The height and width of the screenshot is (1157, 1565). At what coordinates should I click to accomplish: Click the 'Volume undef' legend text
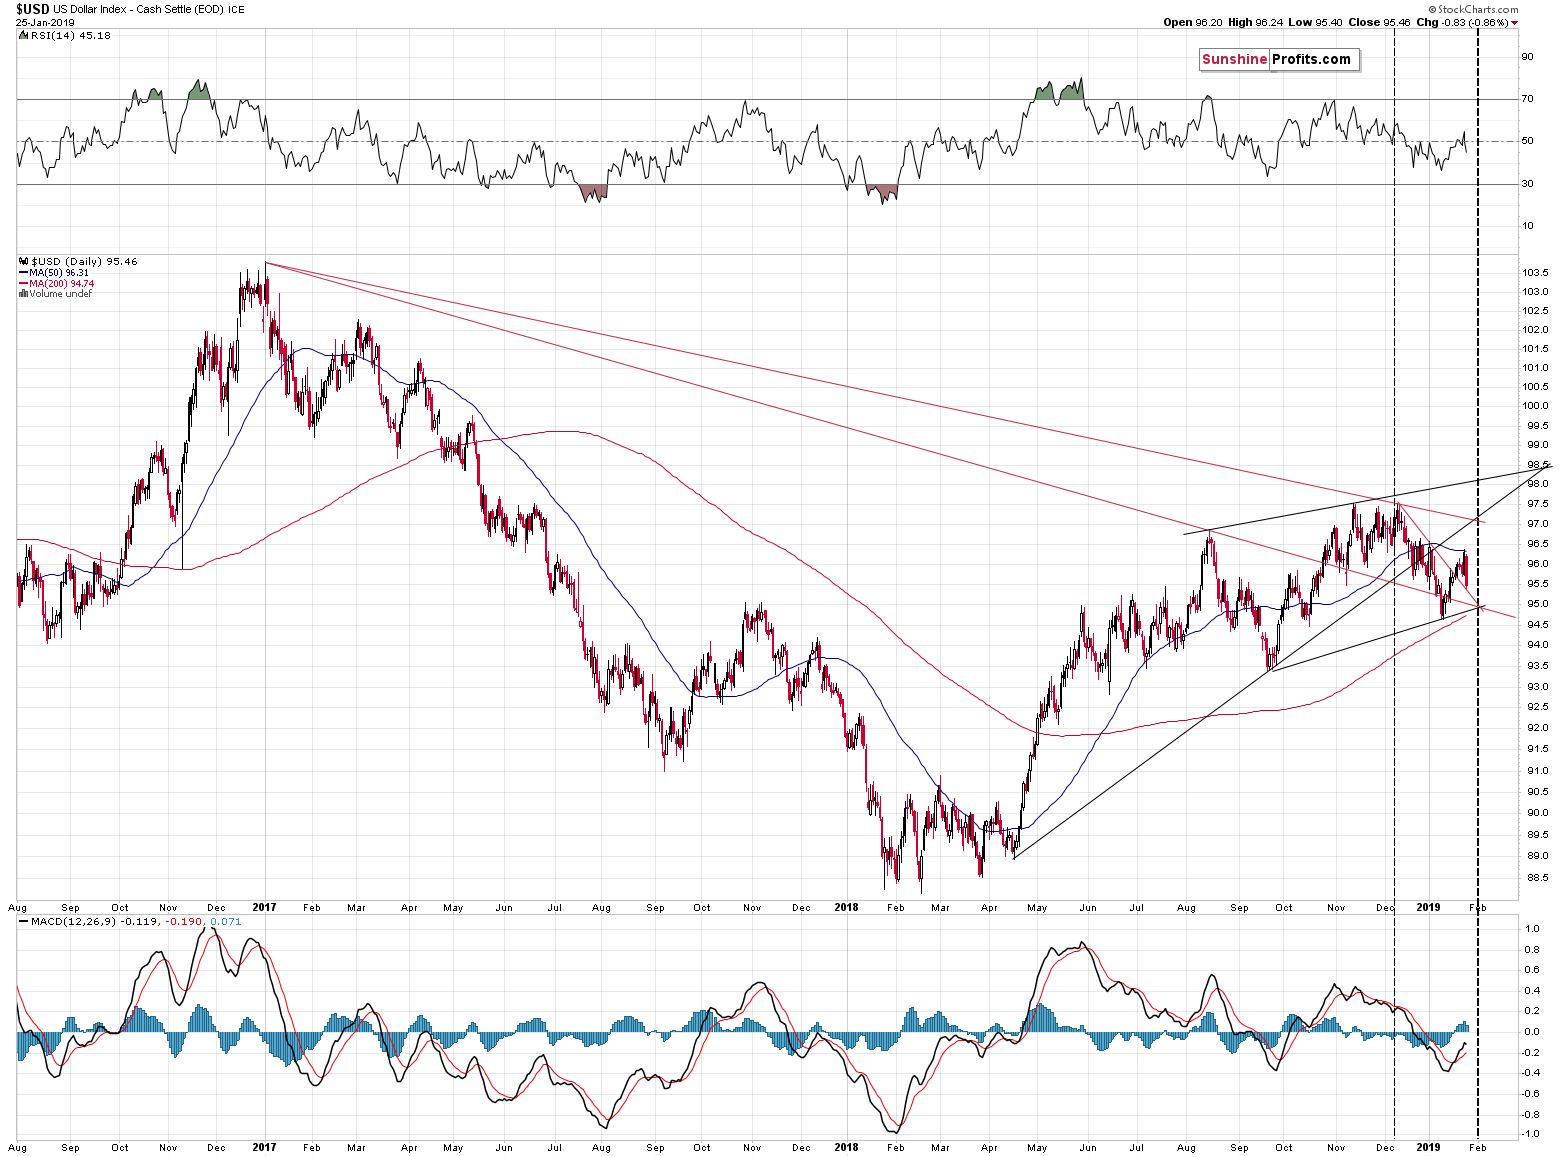(x=60, y=294)
